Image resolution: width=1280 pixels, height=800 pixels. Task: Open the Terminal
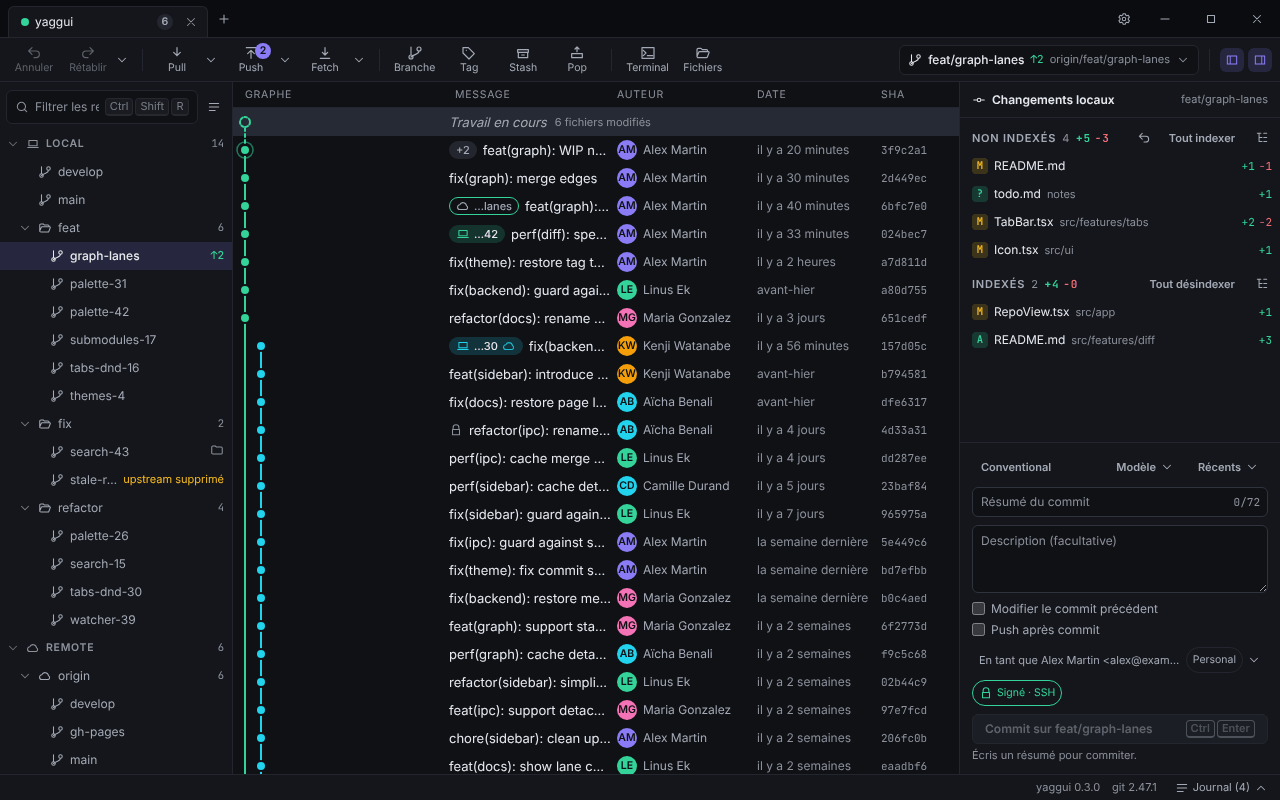(647, 59)
